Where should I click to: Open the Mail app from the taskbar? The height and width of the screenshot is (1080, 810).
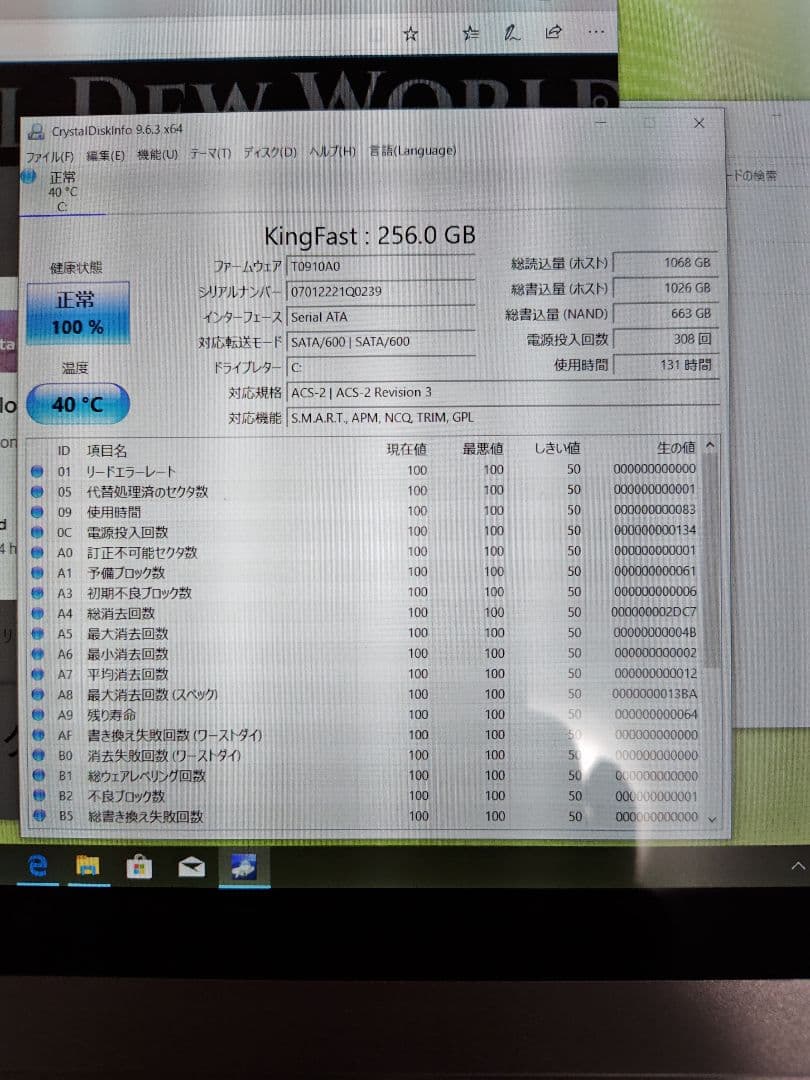tap(191, 866)
